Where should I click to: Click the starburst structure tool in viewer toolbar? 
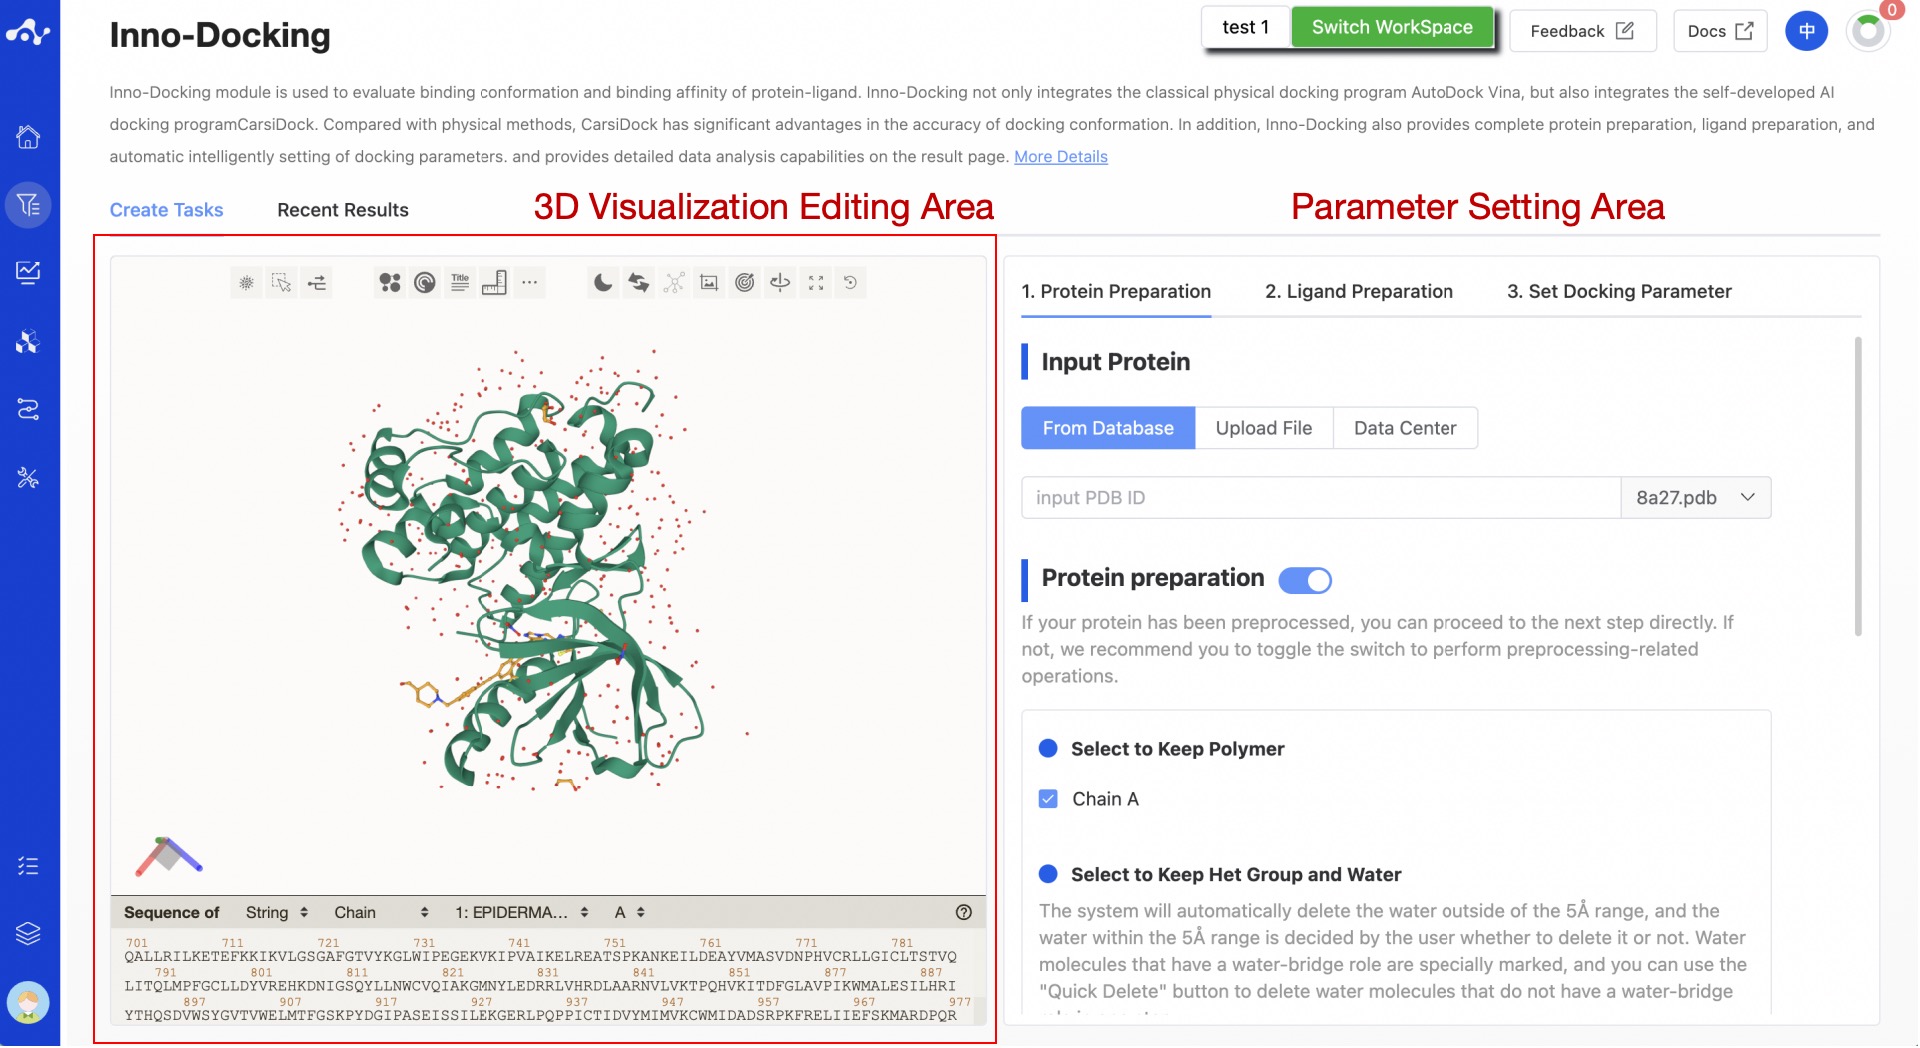tap(246, 283)
